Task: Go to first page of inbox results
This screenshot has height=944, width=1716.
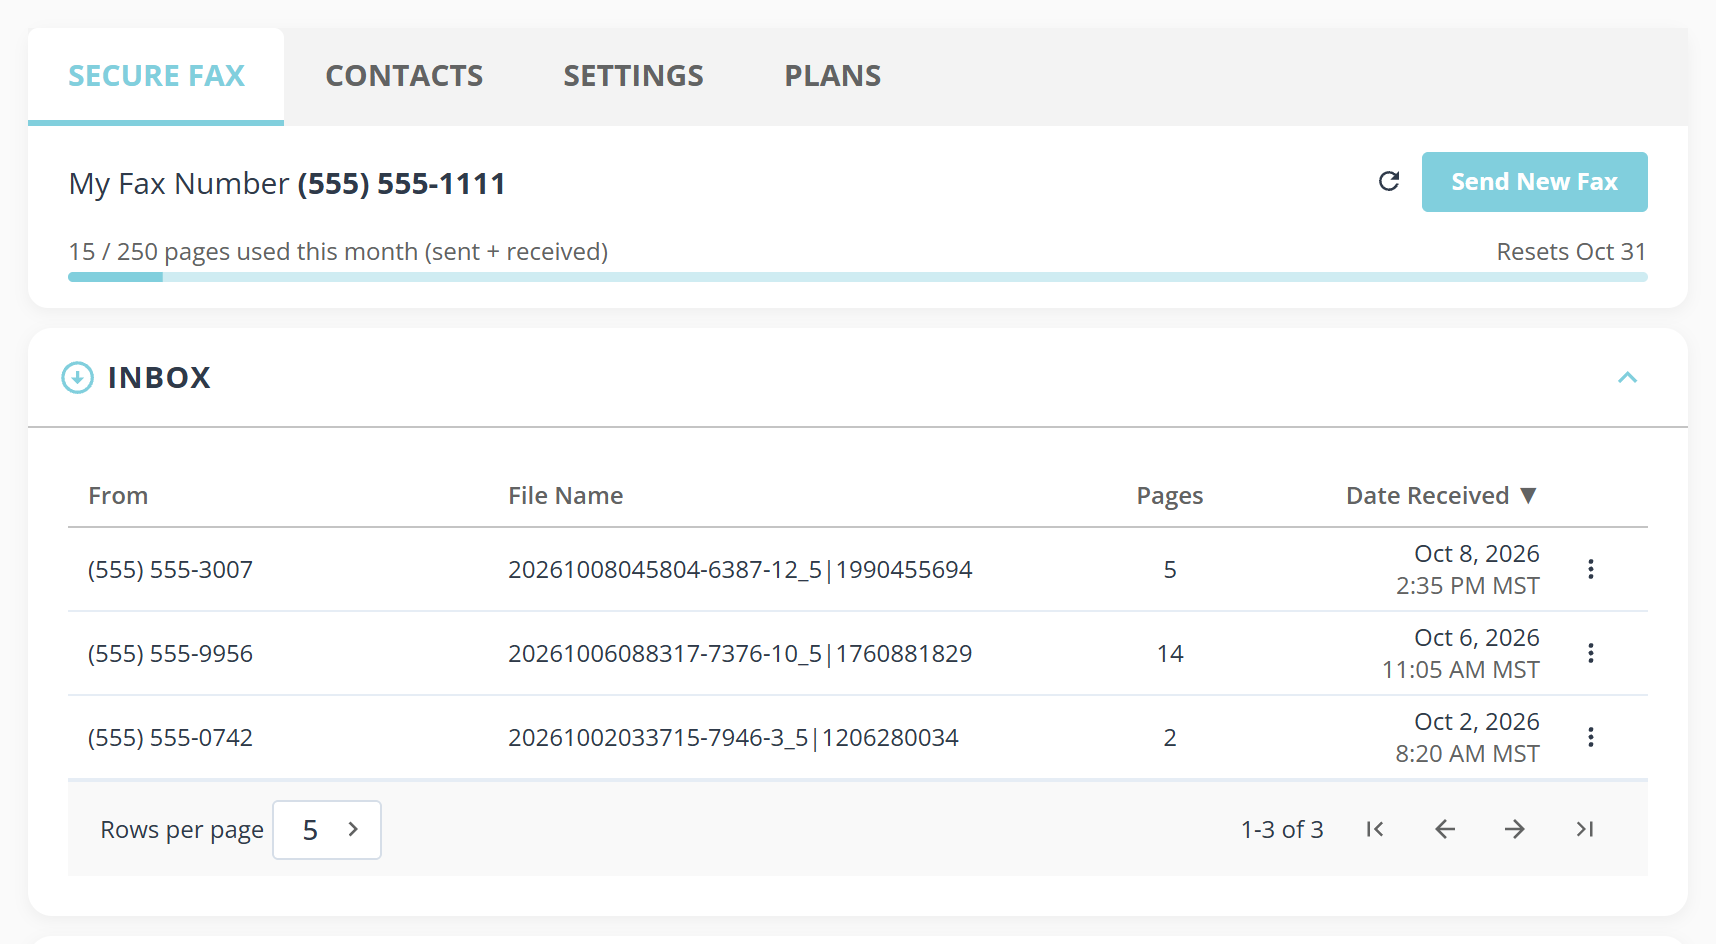Action: pos(1375,829)
